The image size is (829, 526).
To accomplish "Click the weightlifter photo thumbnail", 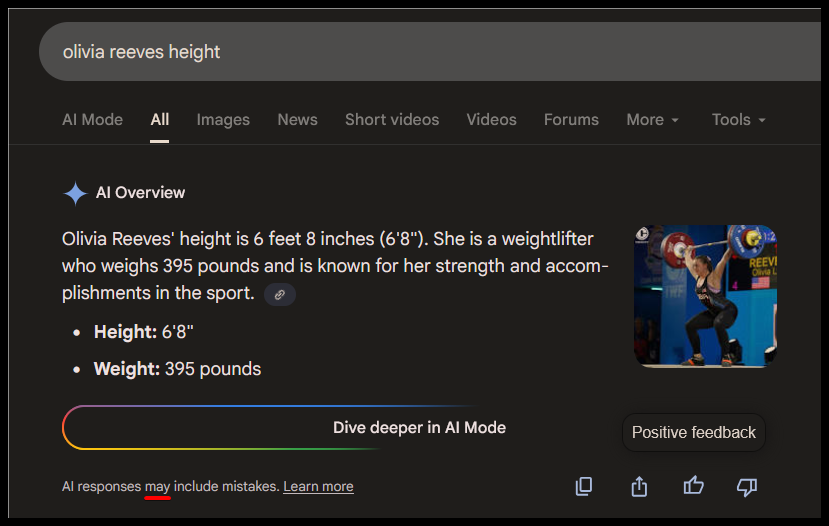I will 705,296.
